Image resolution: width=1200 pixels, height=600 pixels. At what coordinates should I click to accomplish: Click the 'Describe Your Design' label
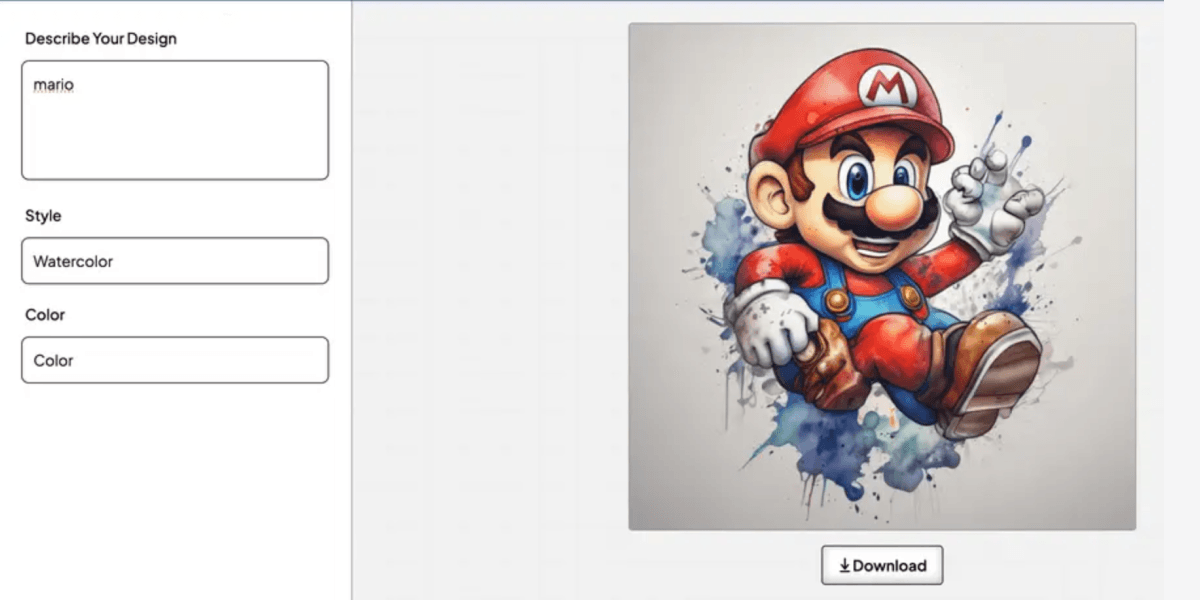[101, 39]
